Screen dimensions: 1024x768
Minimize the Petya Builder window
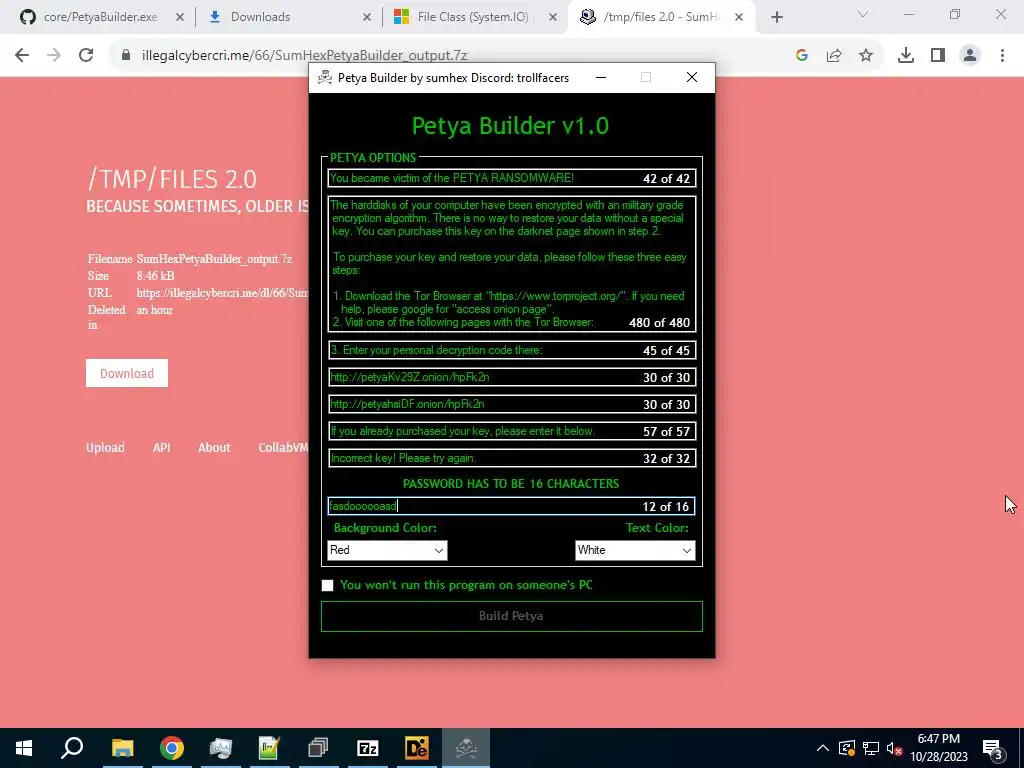(x=601, y=78)
